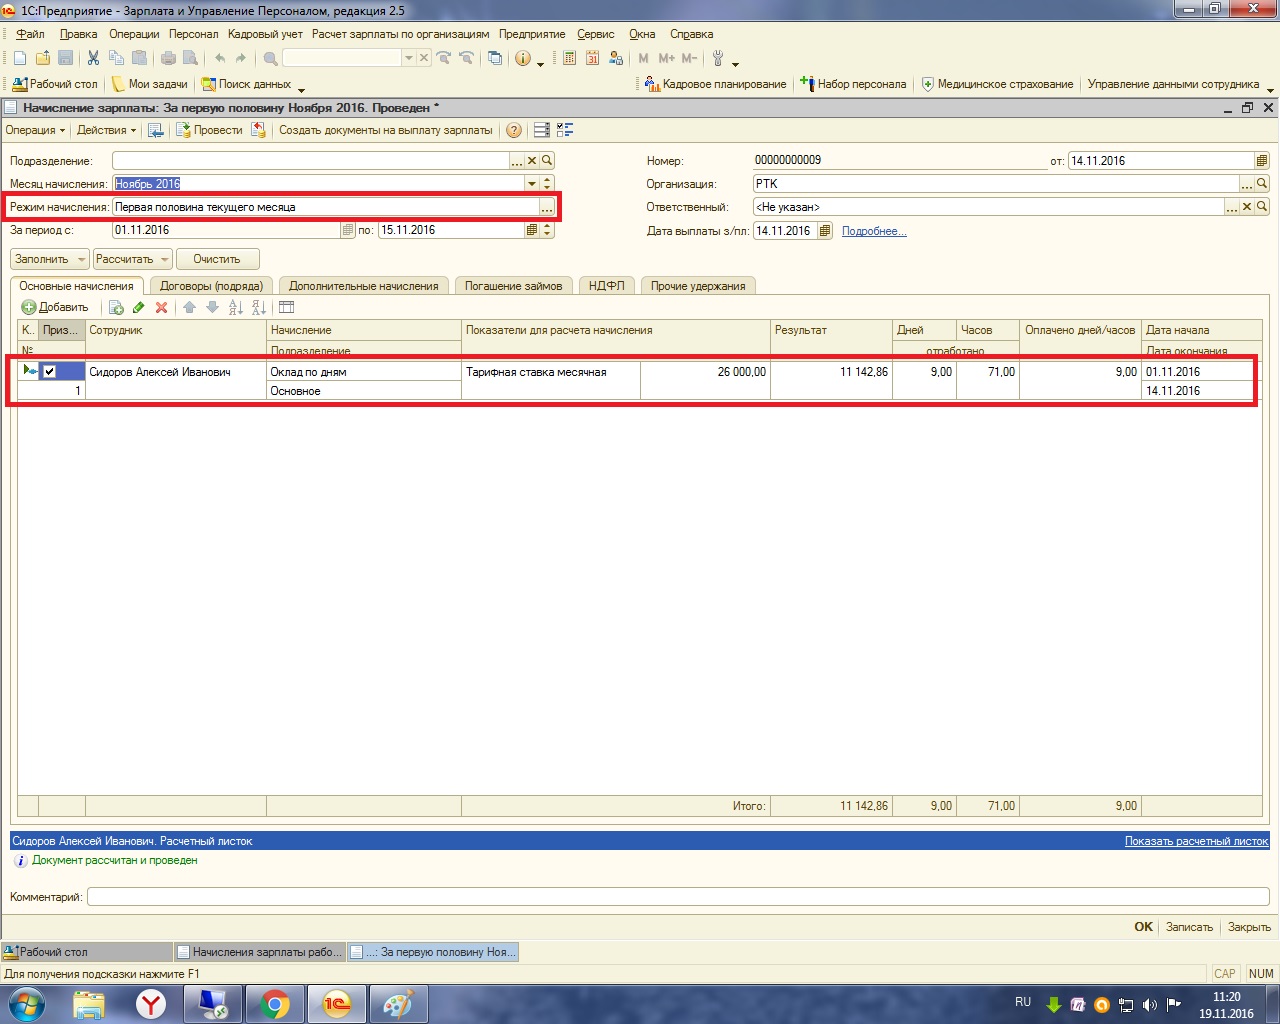The width and height of the screenshot is (1280, 1024).
Task: Click the M memory button icon
Action: [x=643, y=58]
